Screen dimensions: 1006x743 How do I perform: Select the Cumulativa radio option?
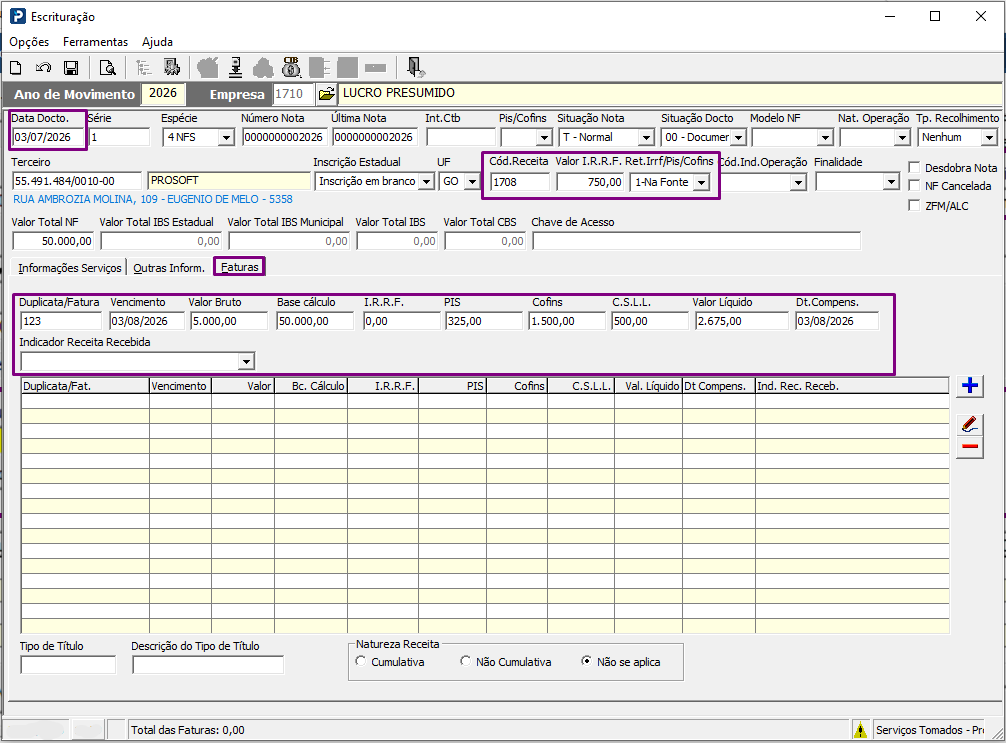361,661
